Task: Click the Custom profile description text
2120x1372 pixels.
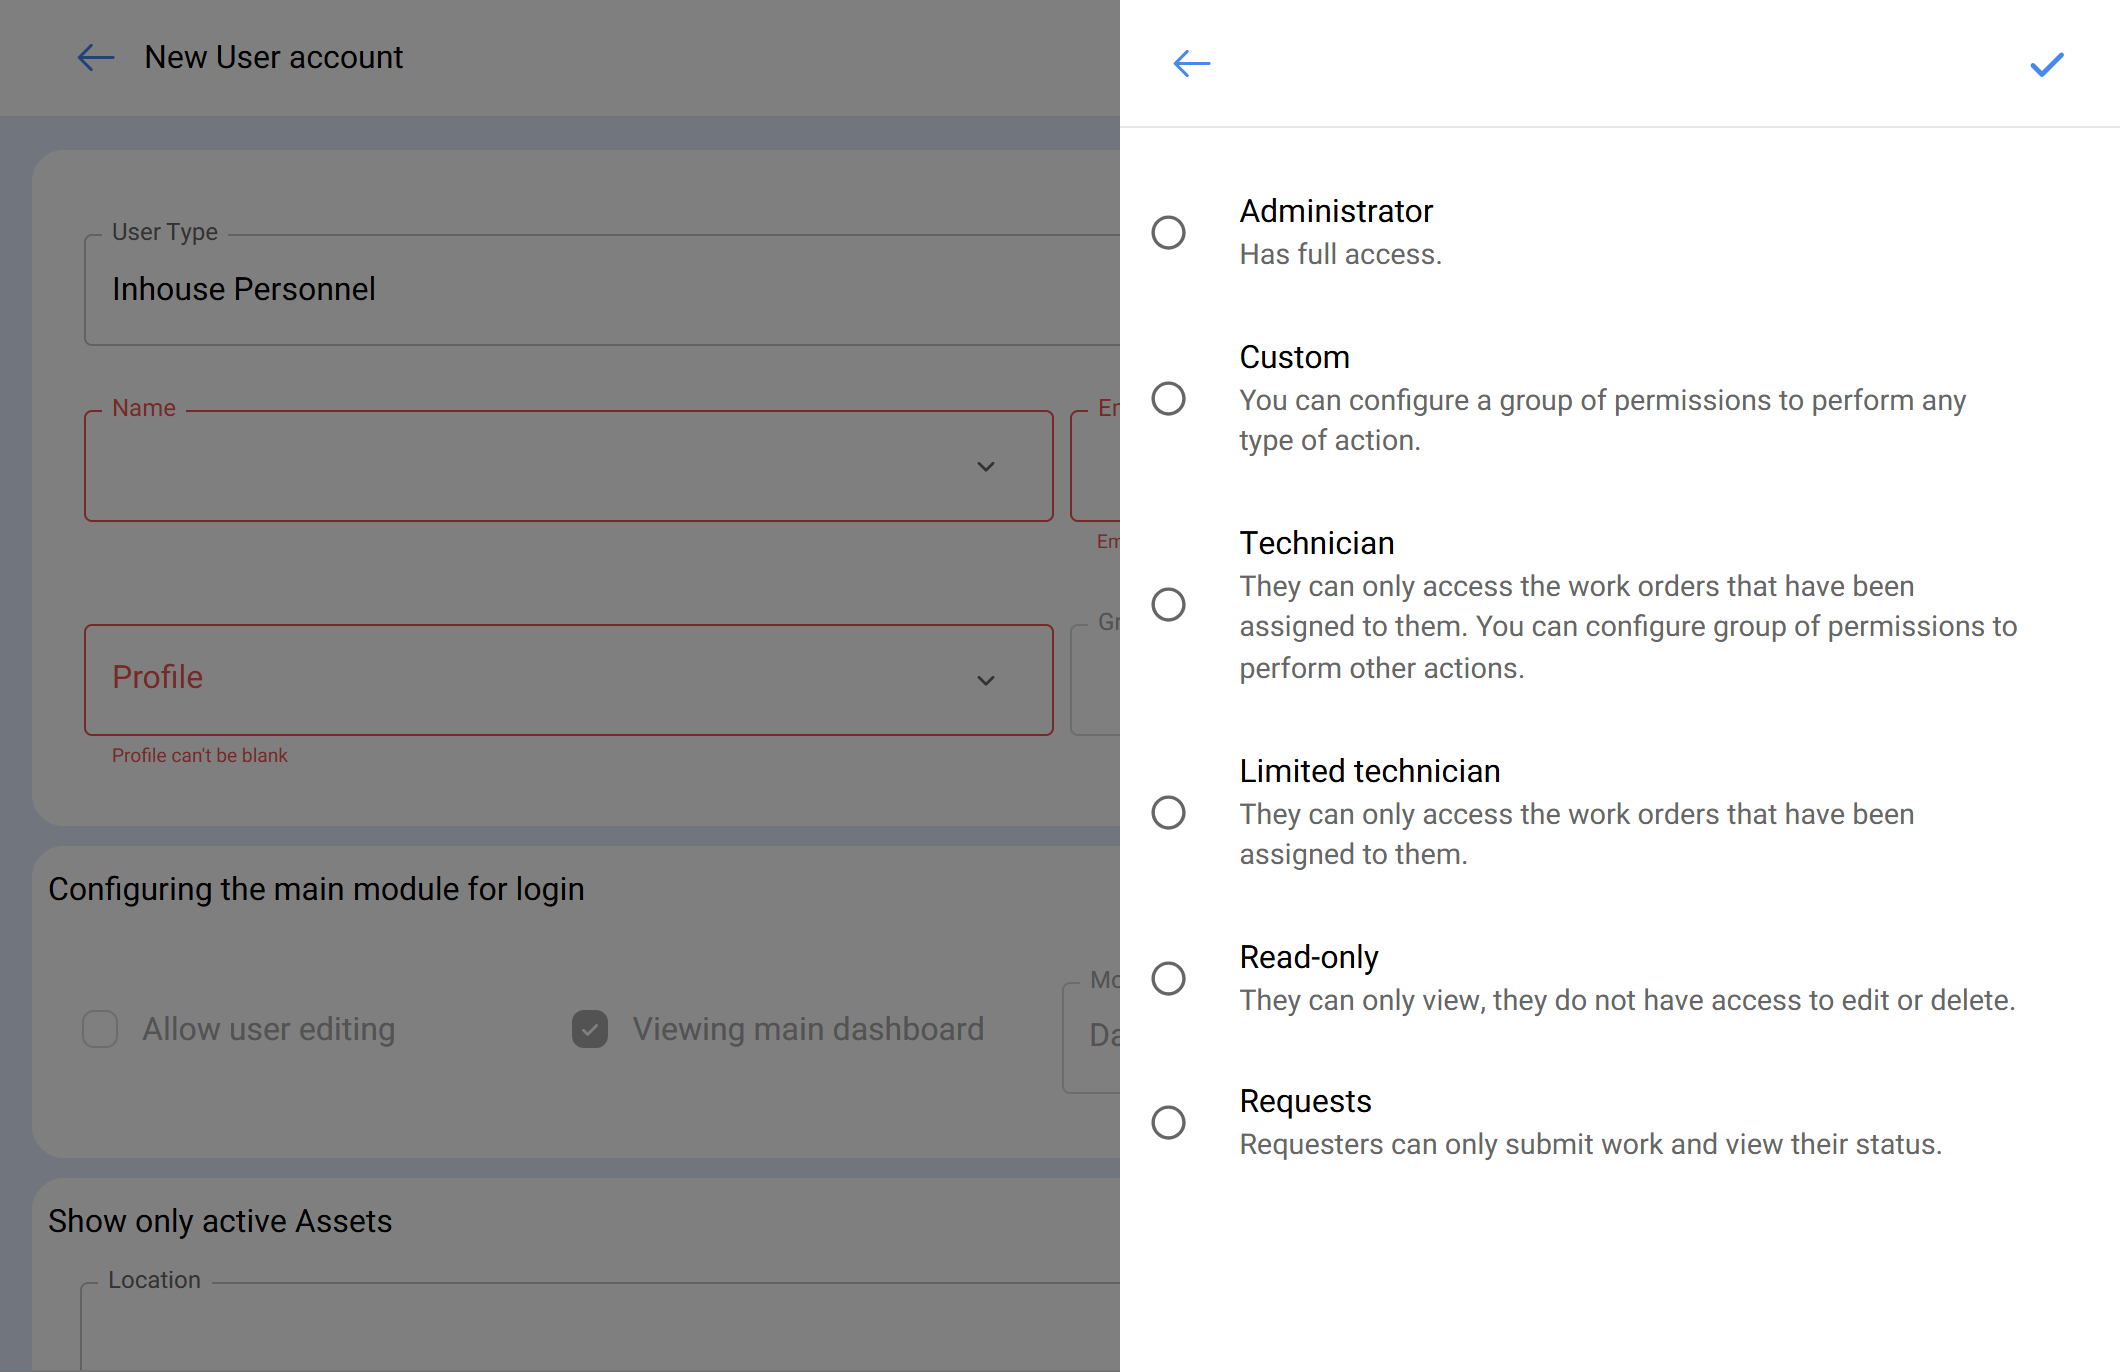Action: pos(1602,420)
